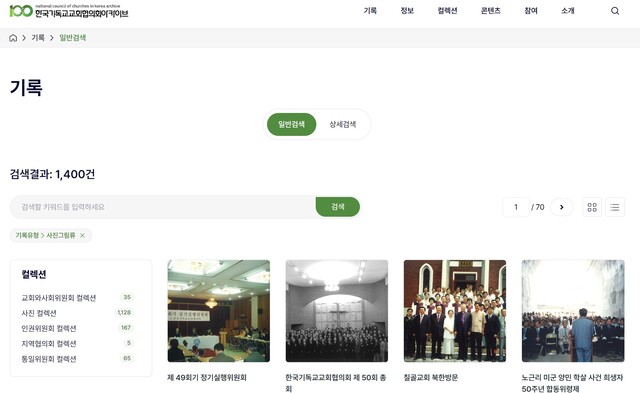
Task: Open the site search magnifier icon
Action: [615, 11]
